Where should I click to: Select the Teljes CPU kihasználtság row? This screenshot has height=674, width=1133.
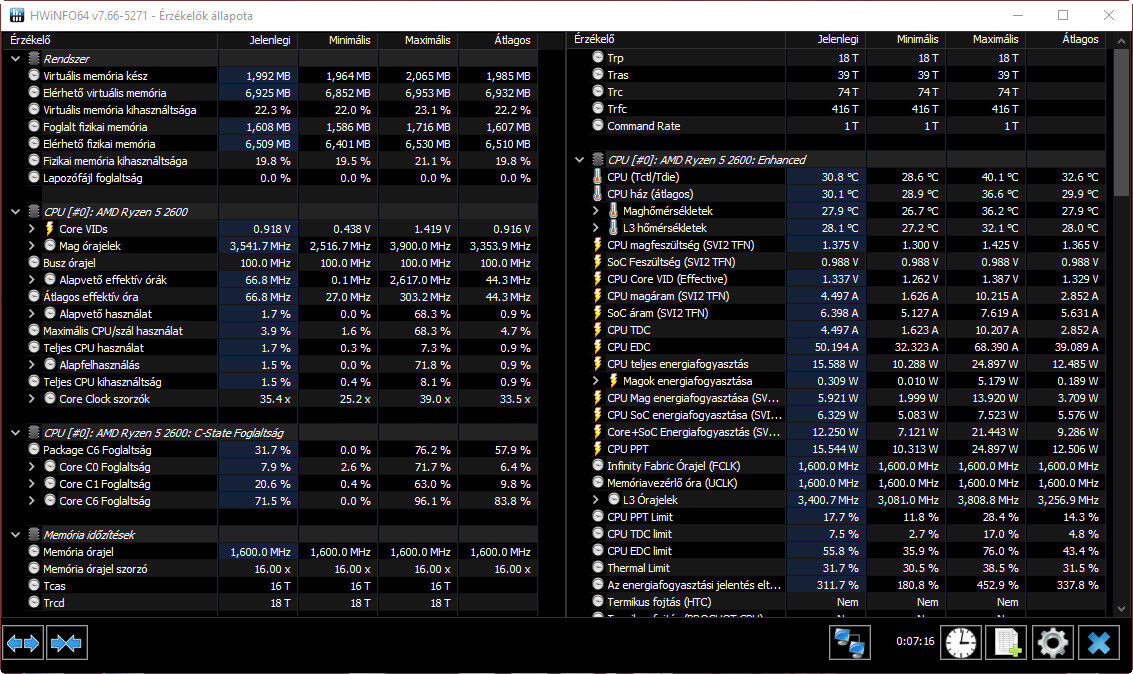pos(270,381)
